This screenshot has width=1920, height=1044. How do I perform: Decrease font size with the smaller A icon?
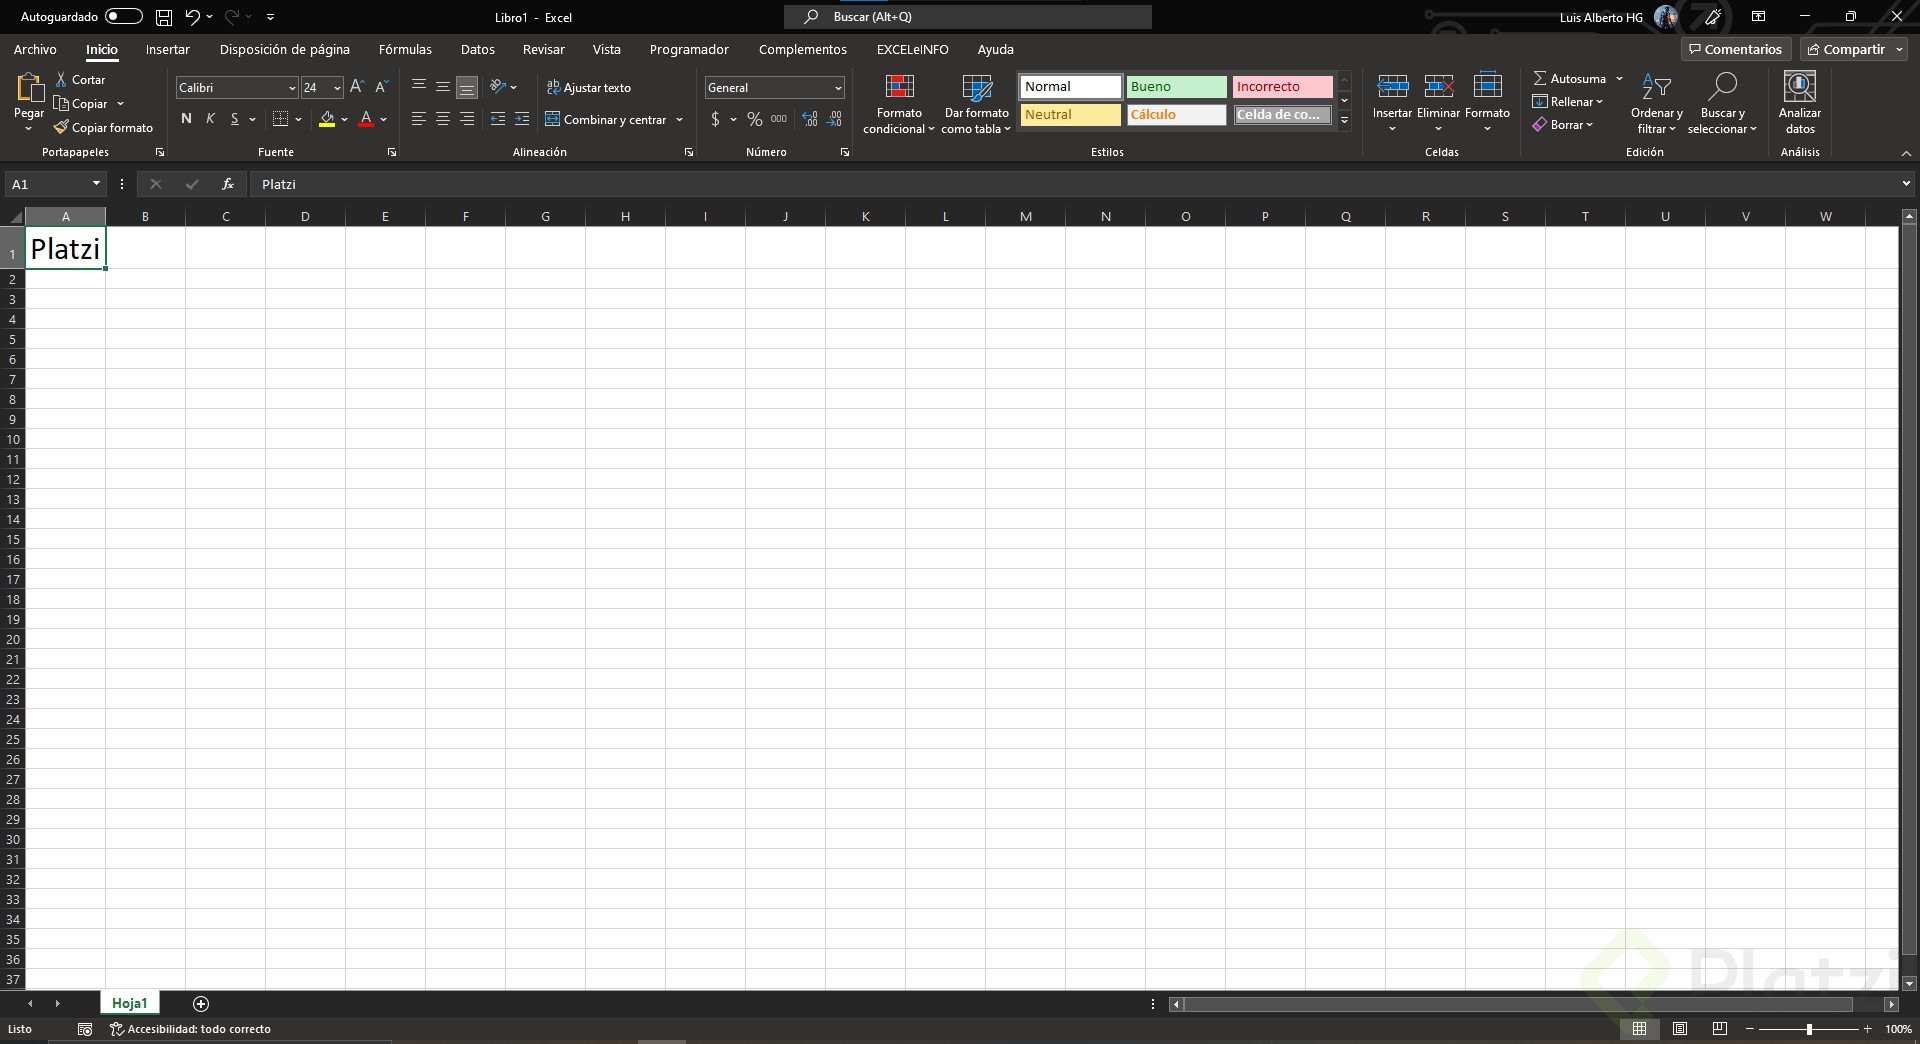pyautogui.click(x=381, y=87)
